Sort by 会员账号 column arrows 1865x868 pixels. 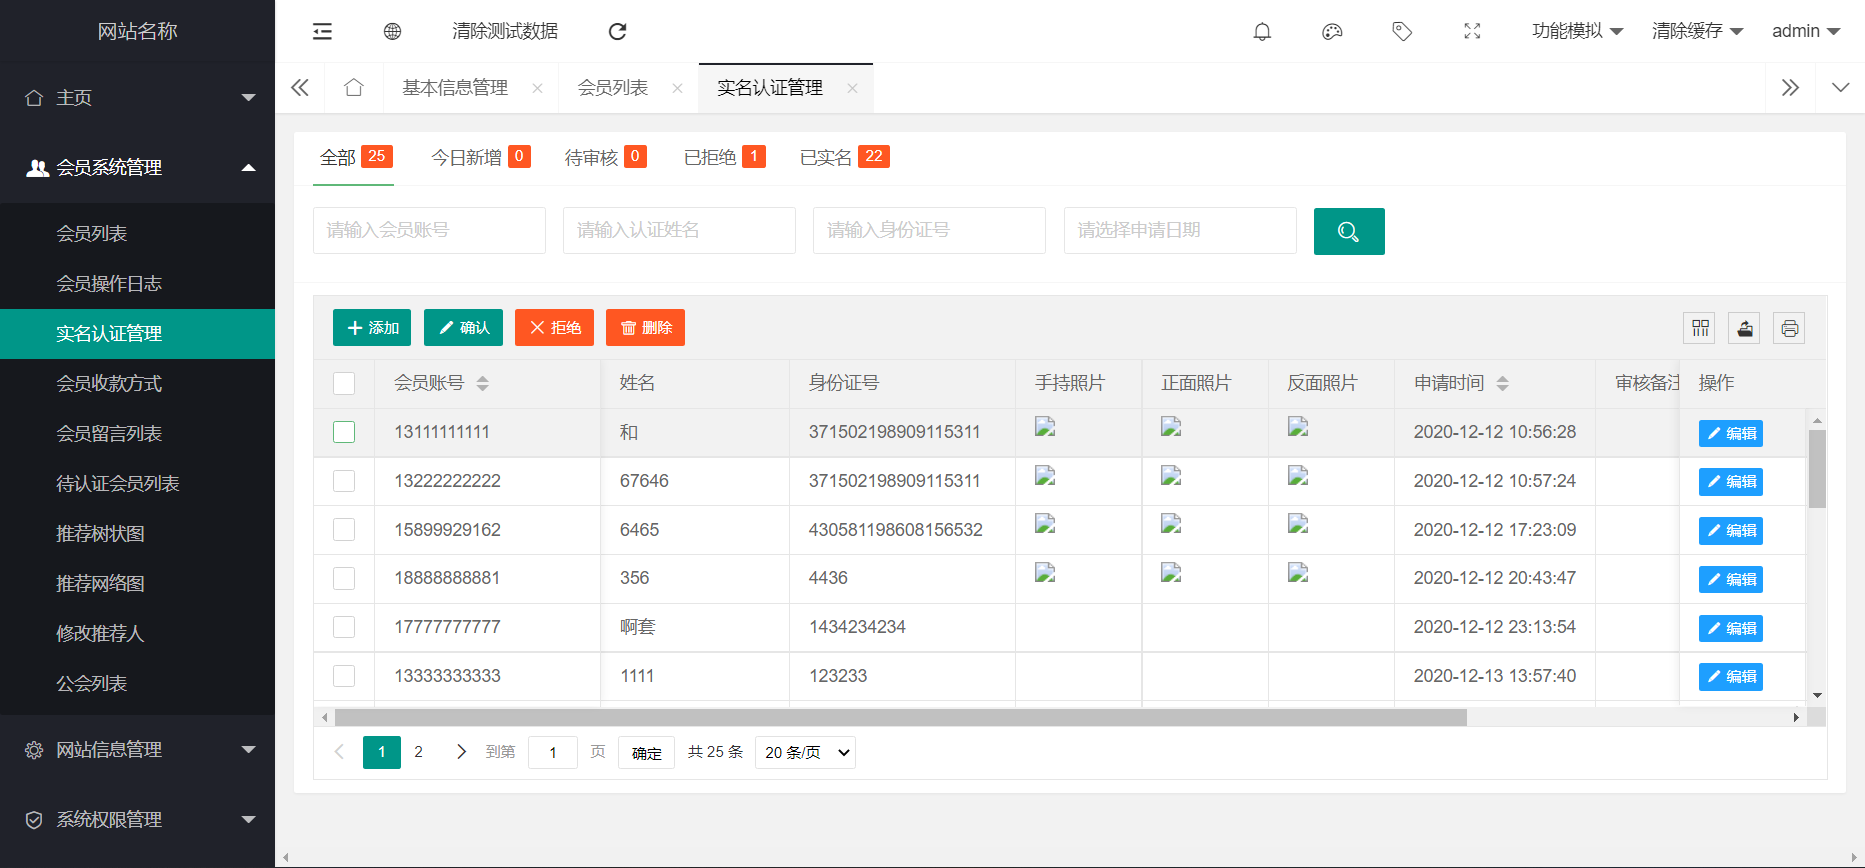pos(483,383)
